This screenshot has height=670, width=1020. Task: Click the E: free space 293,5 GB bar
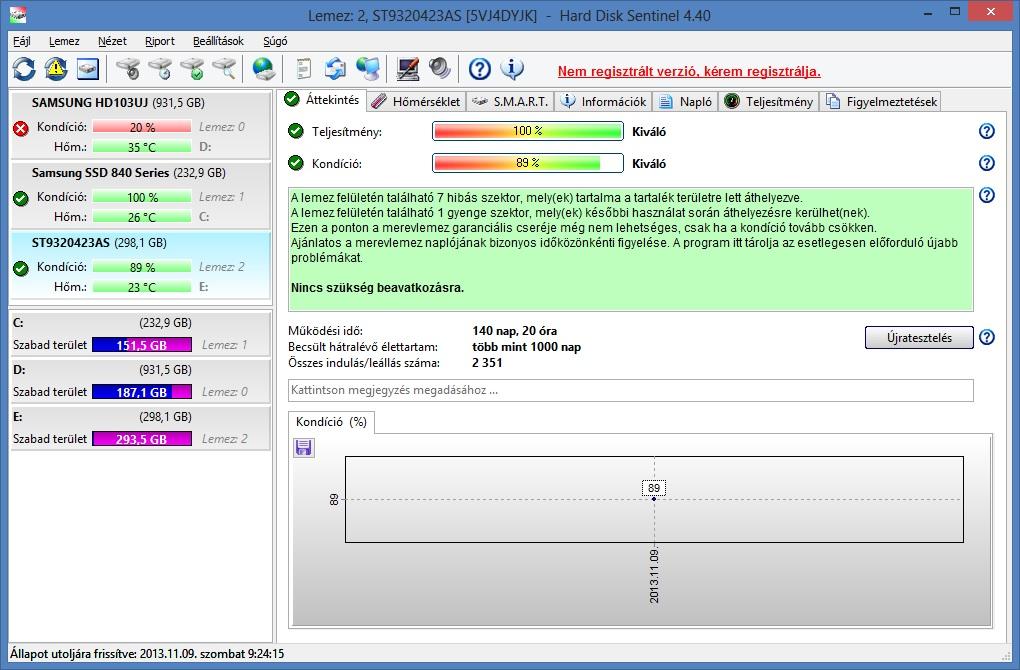tap(142, 438)
